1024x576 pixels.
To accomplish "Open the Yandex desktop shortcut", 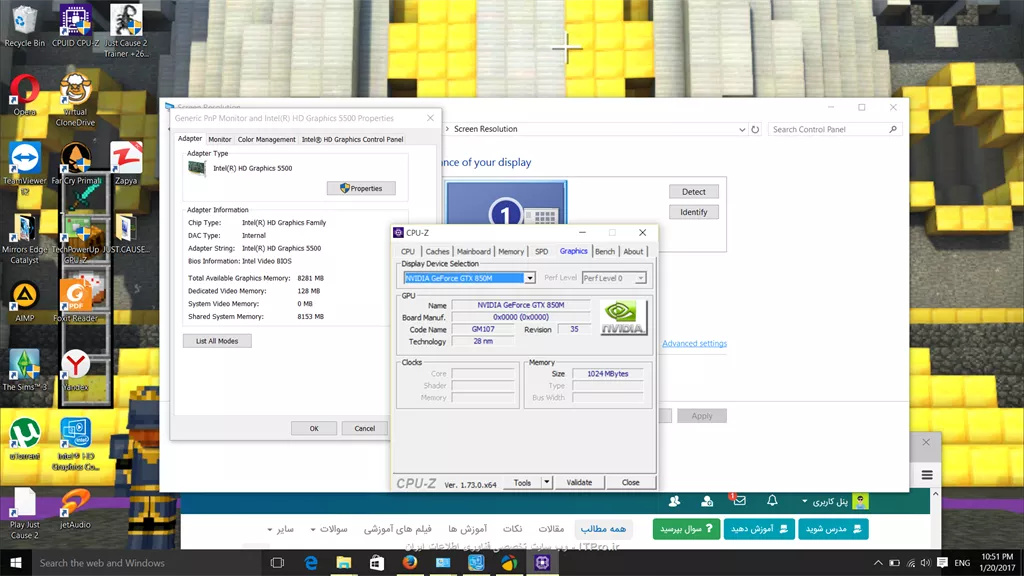I will pyautogui.click(x=76, y=370).
